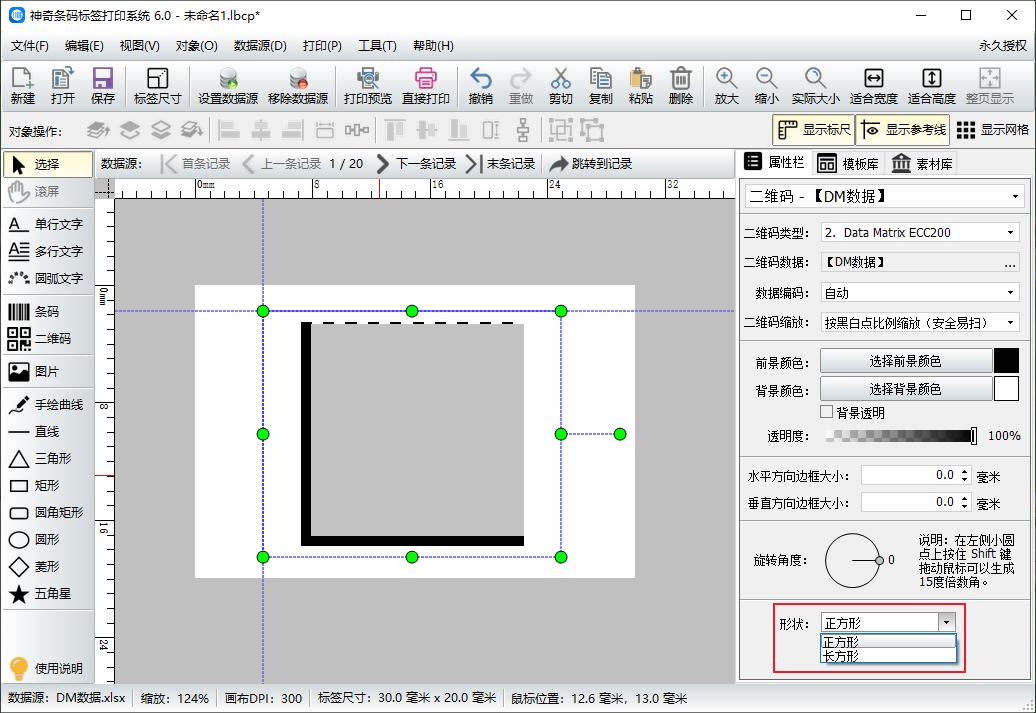
Task: Select the 条码 barcode tool
Action: click(47, 312)
